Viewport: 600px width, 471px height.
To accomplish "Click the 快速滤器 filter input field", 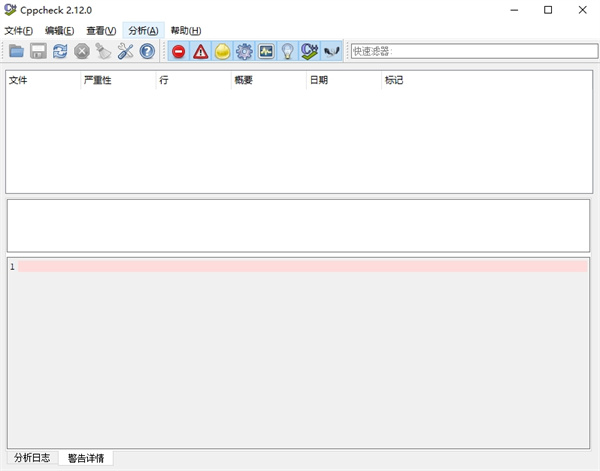I will point(474,51).
